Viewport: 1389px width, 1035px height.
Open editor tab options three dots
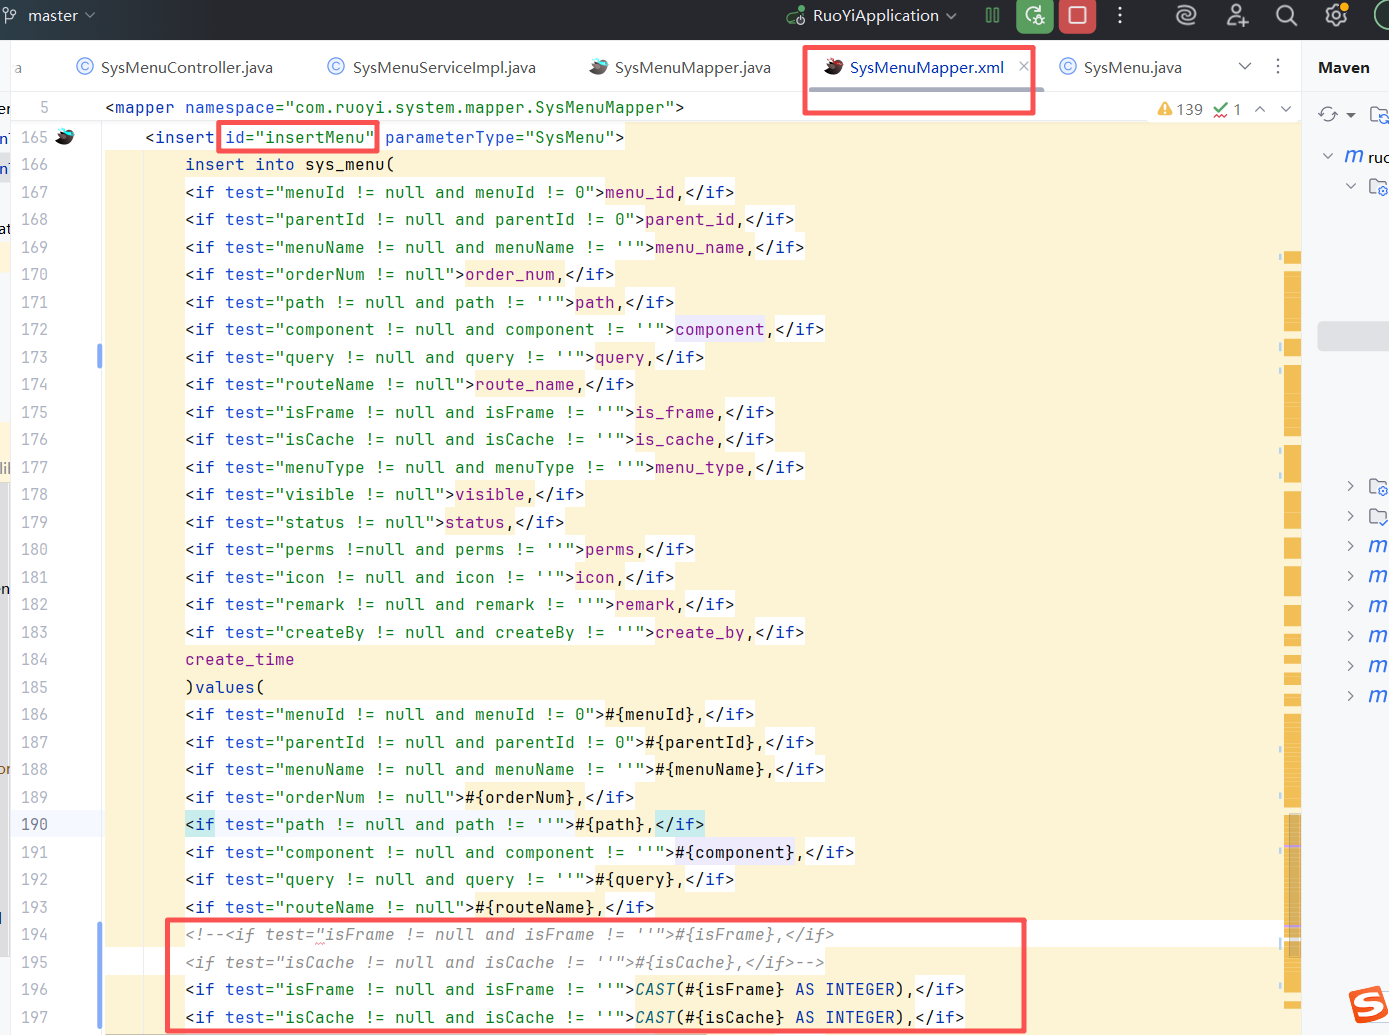(x=1278, y=66)
